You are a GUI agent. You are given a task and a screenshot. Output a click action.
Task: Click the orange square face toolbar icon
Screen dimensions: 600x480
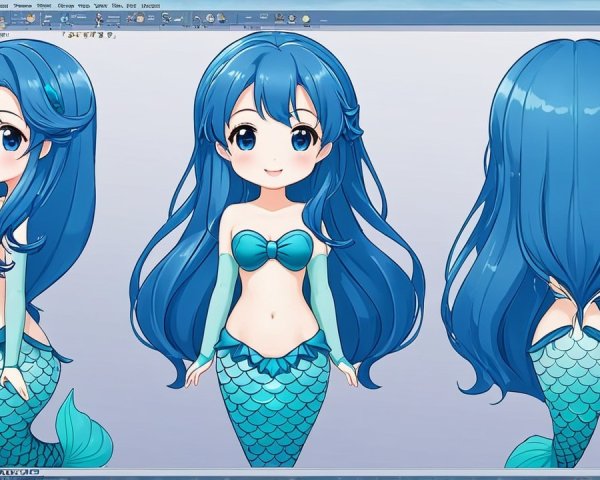click(x=140, y=18)
